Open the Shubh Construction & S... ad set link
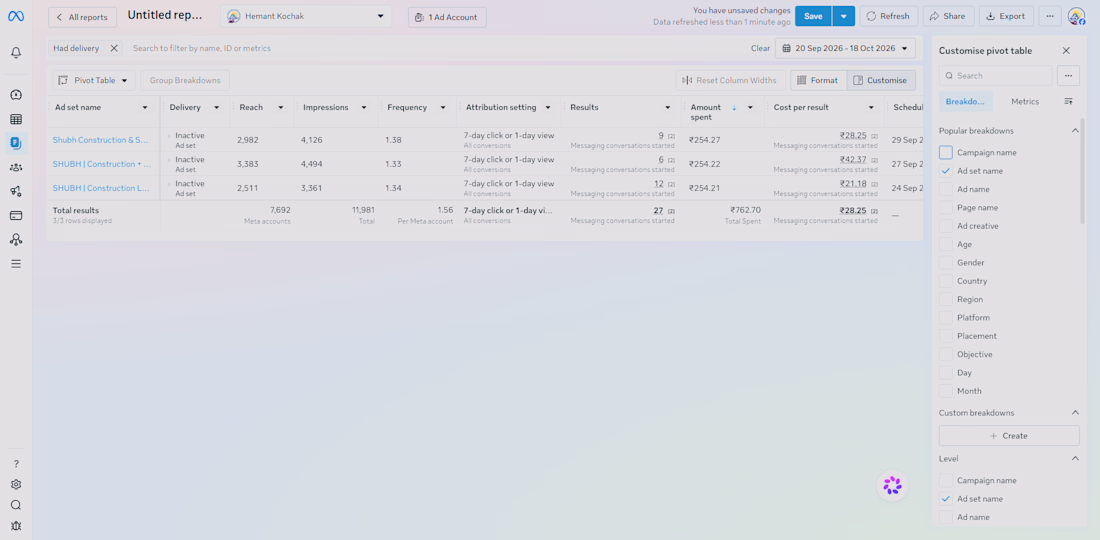The width and height of the screenshot is (1100, 540). point(100,140)
